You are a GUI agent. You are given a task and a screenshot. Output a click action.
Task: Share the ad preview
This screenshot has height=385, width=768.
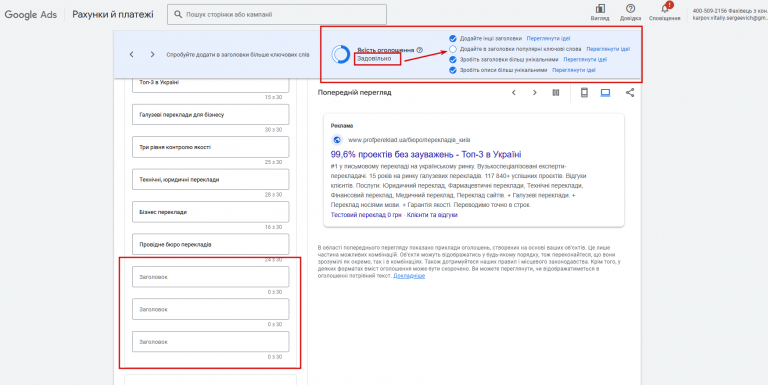[630, 93]
